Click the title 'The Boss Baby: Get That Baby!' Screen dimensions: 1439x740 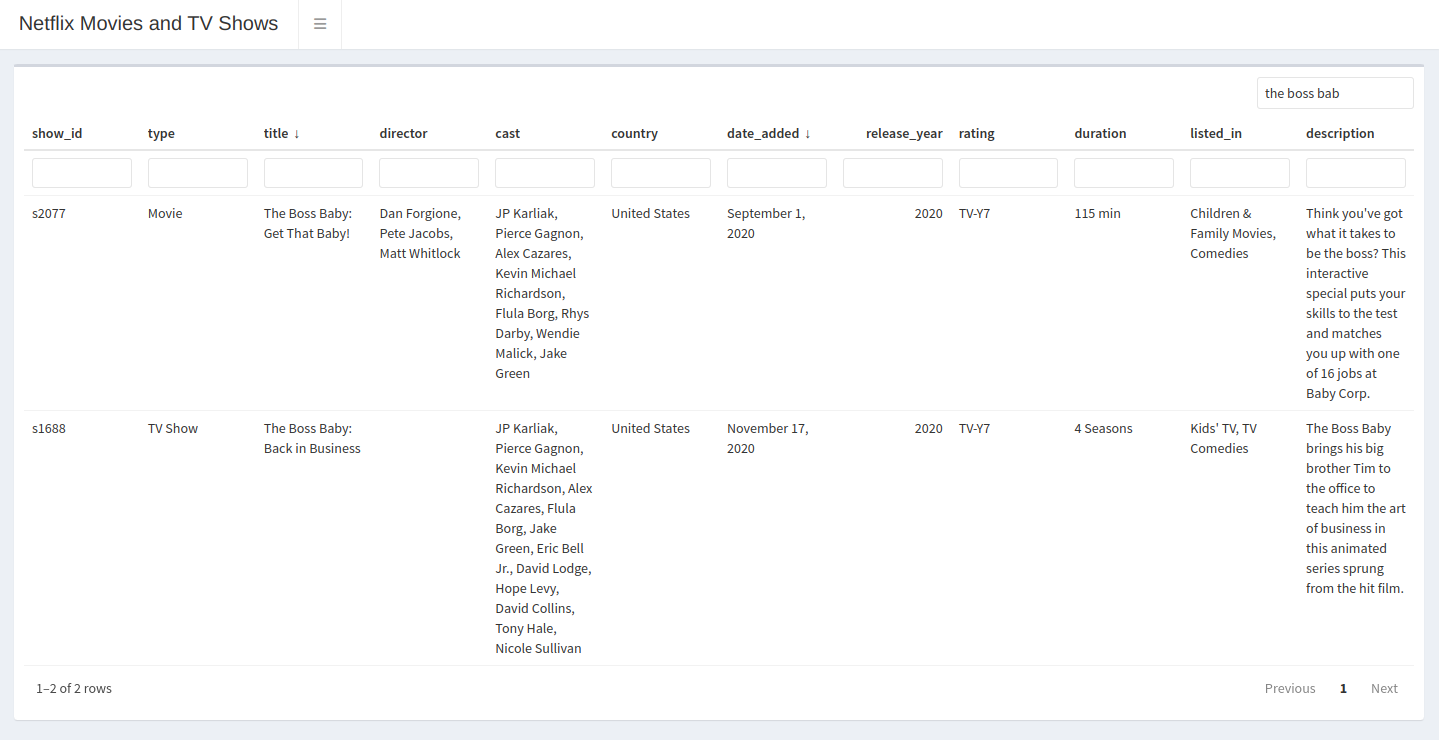pos(308,223)
